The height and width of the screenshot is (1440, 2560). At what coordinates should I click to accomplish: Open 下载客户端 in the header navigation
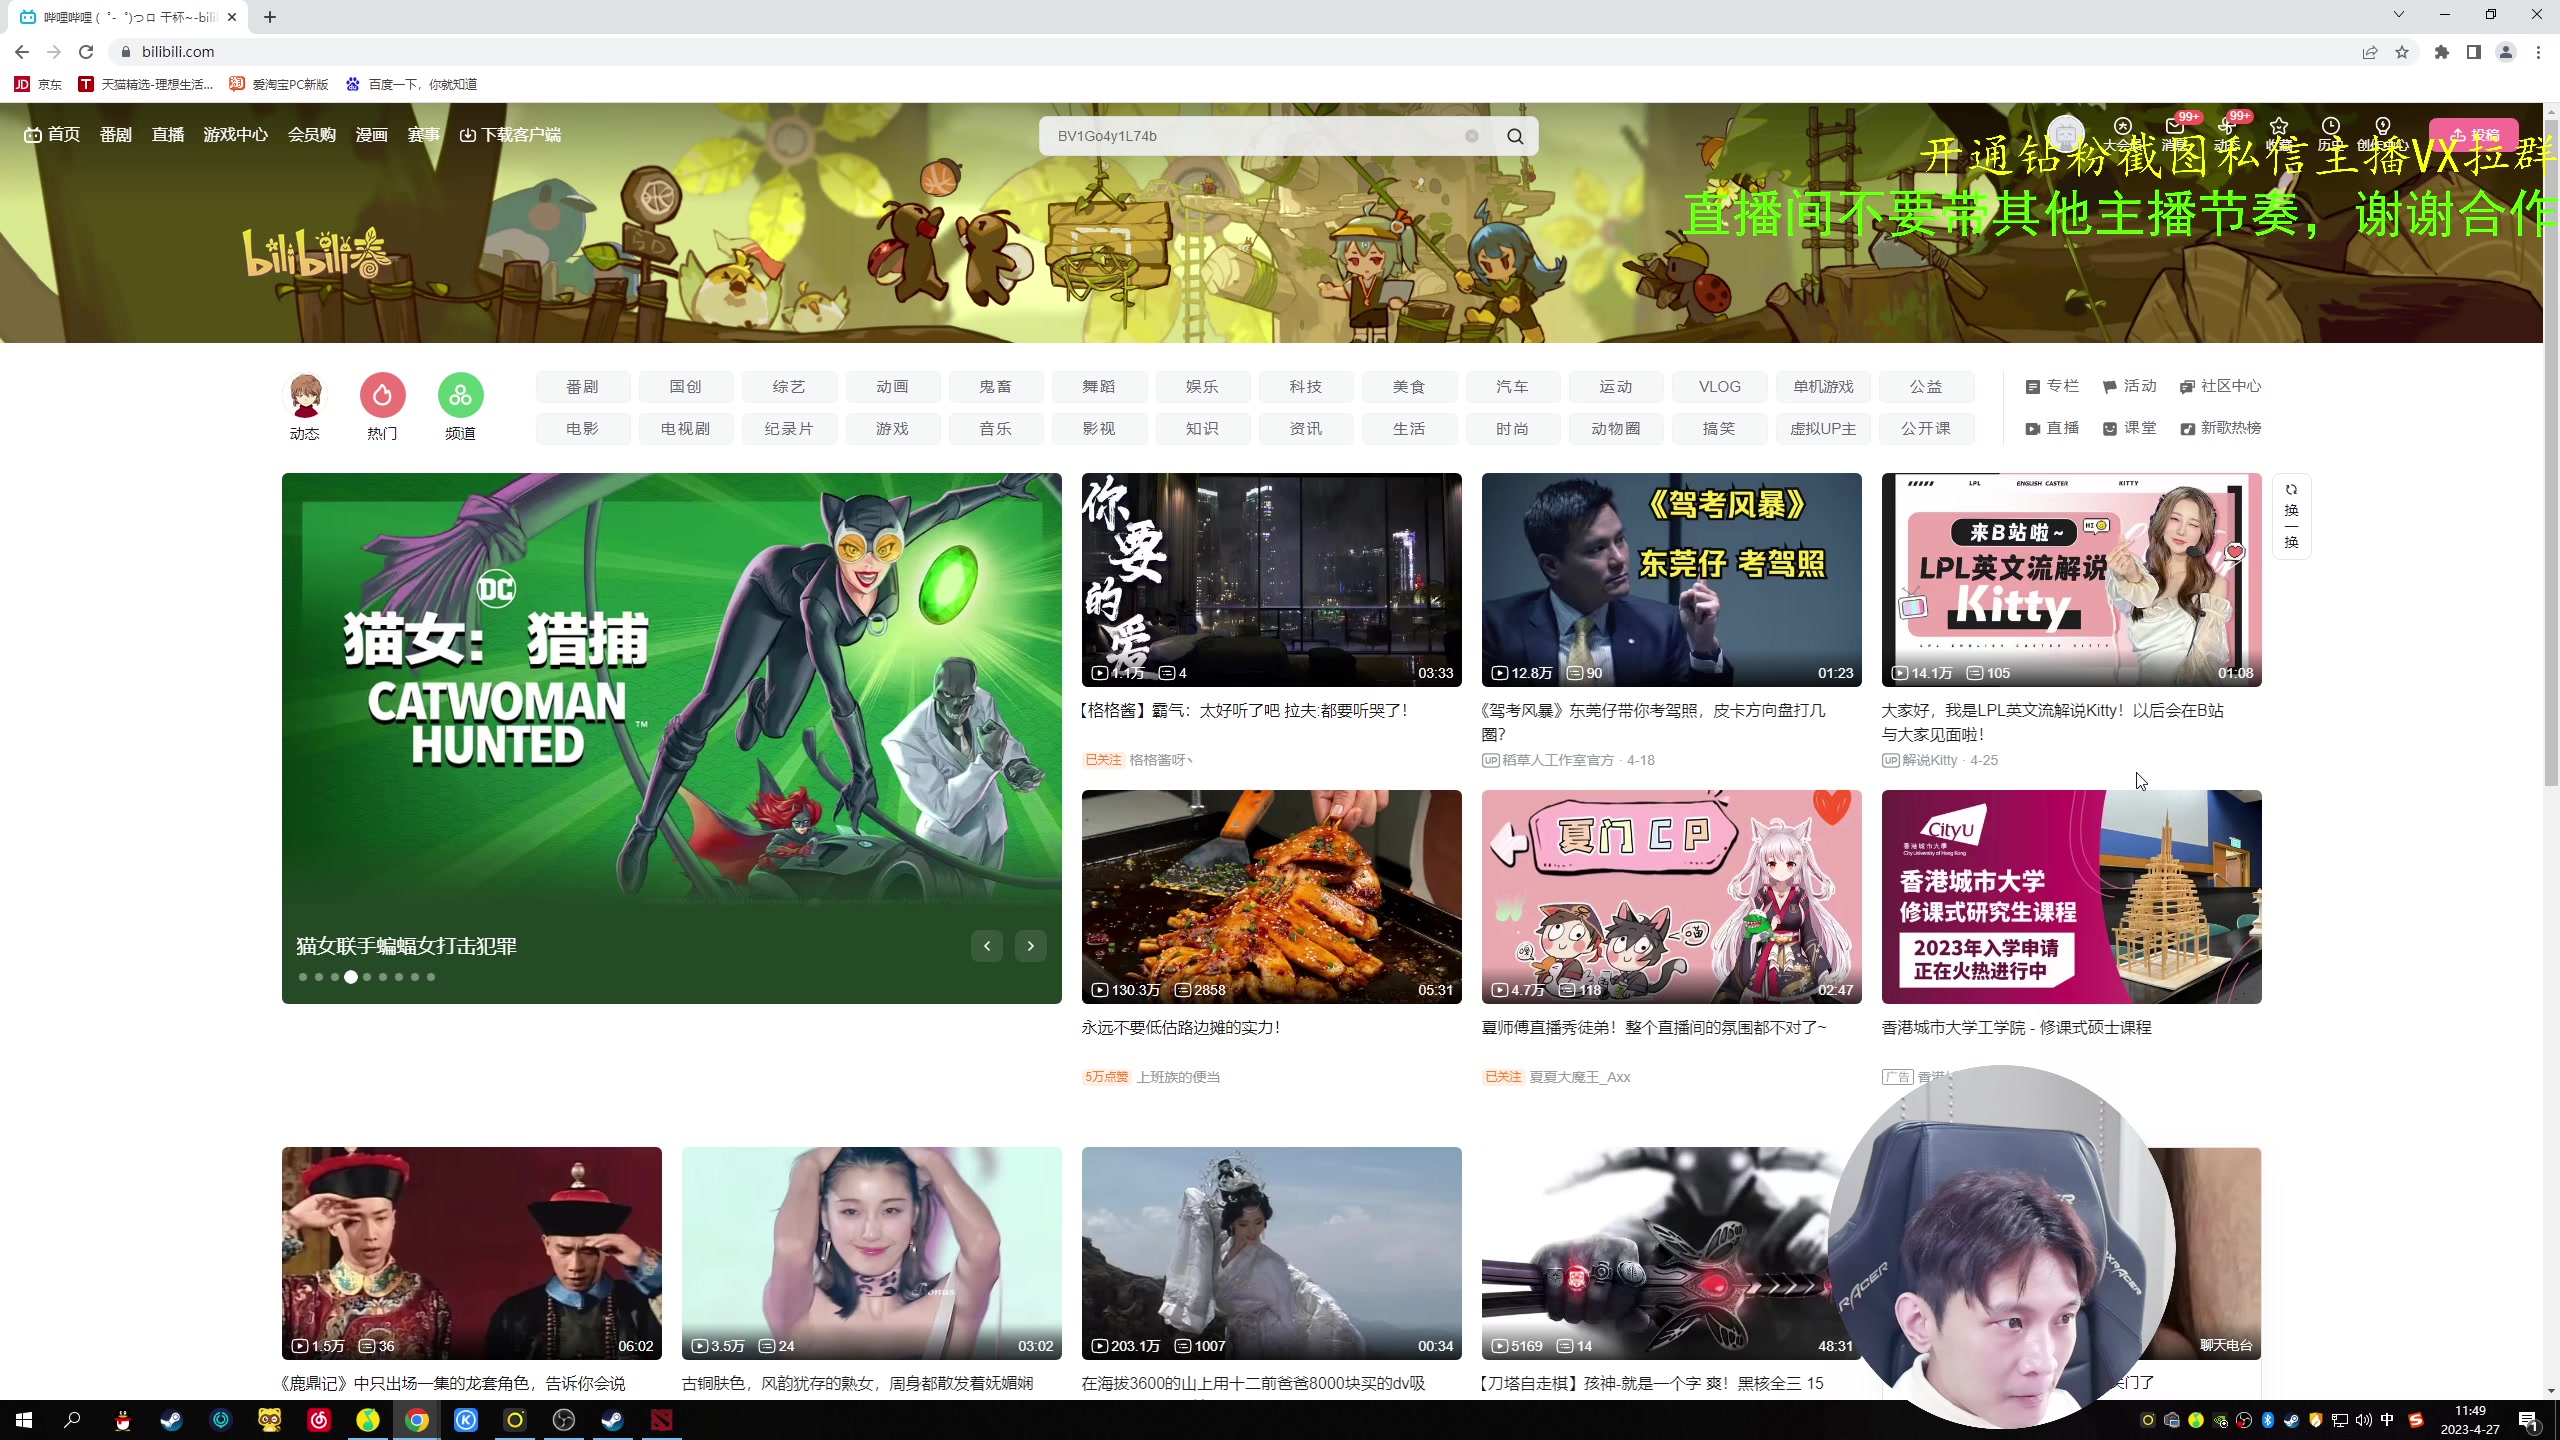pos(510,135)
